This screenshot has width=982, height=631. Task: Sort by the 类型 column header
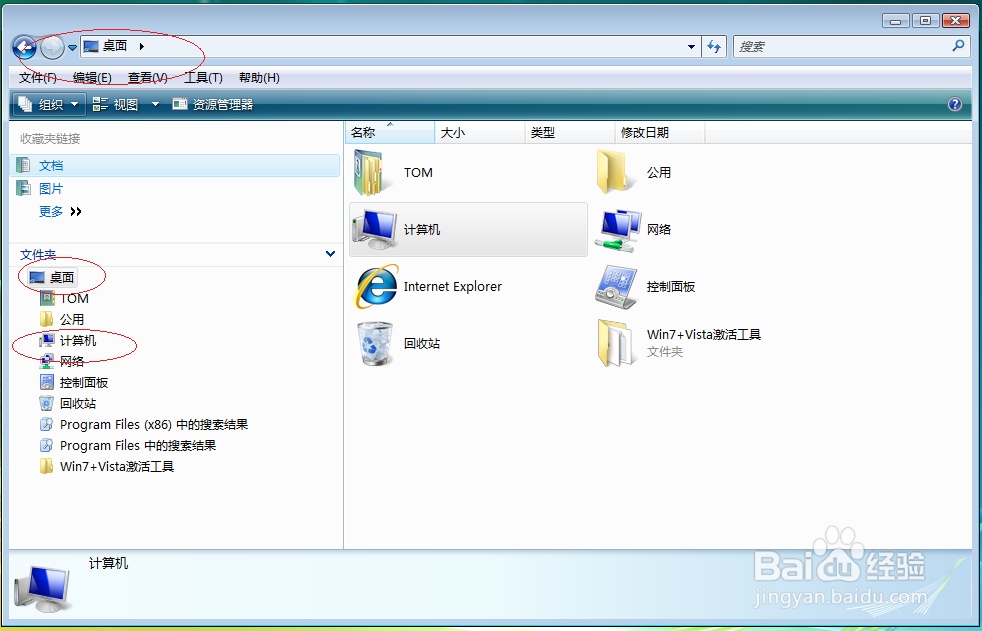click(x=570, y=133)
